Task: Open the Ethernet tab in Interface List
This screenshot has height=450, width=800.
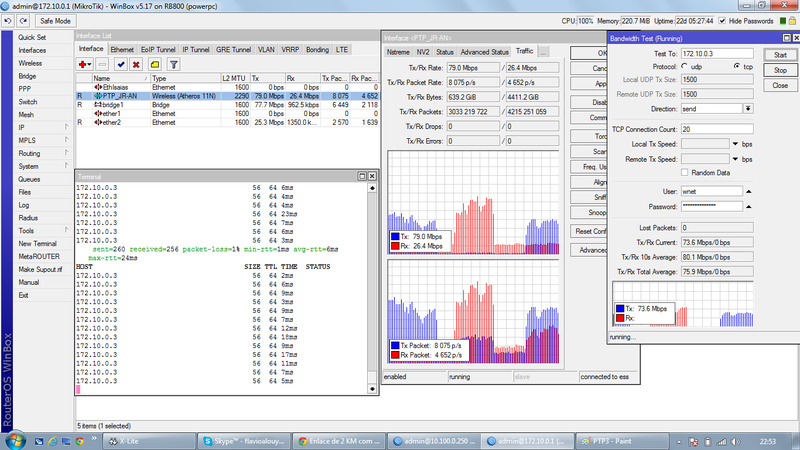Action: click(x=122, y=49)
